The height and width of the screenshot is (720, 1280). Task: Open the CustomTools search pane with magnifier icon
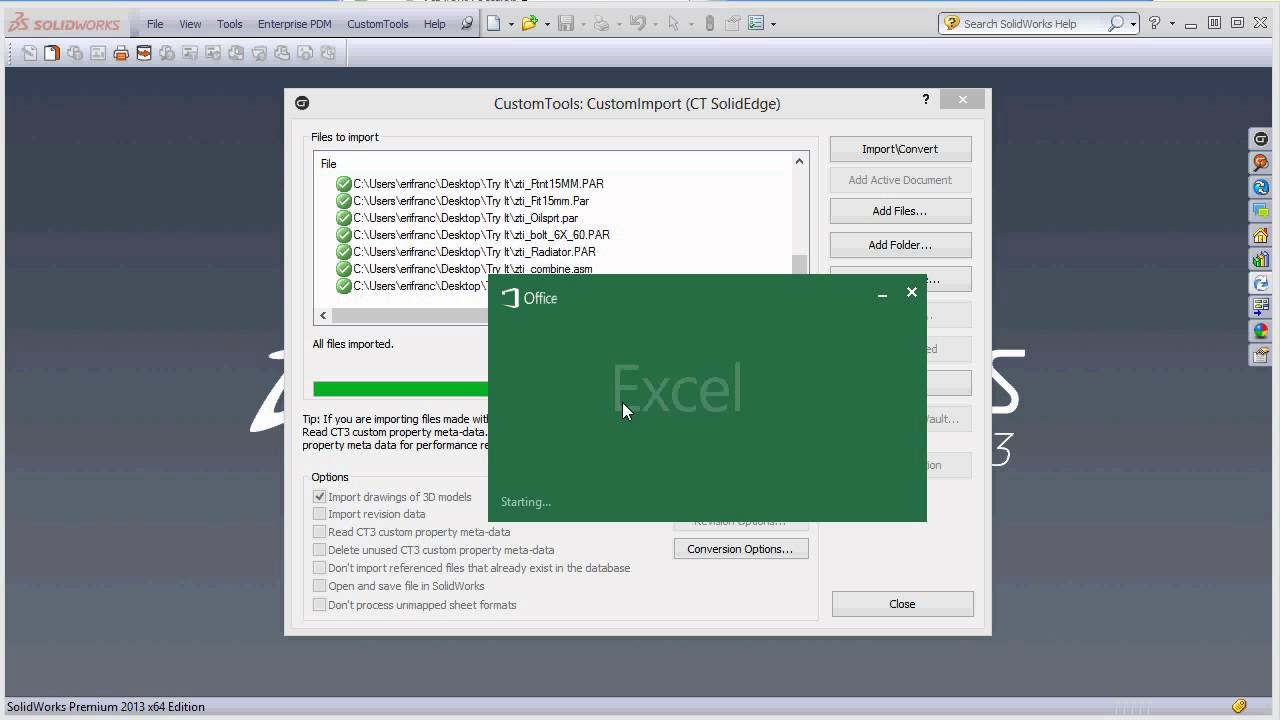[1261, 163]
